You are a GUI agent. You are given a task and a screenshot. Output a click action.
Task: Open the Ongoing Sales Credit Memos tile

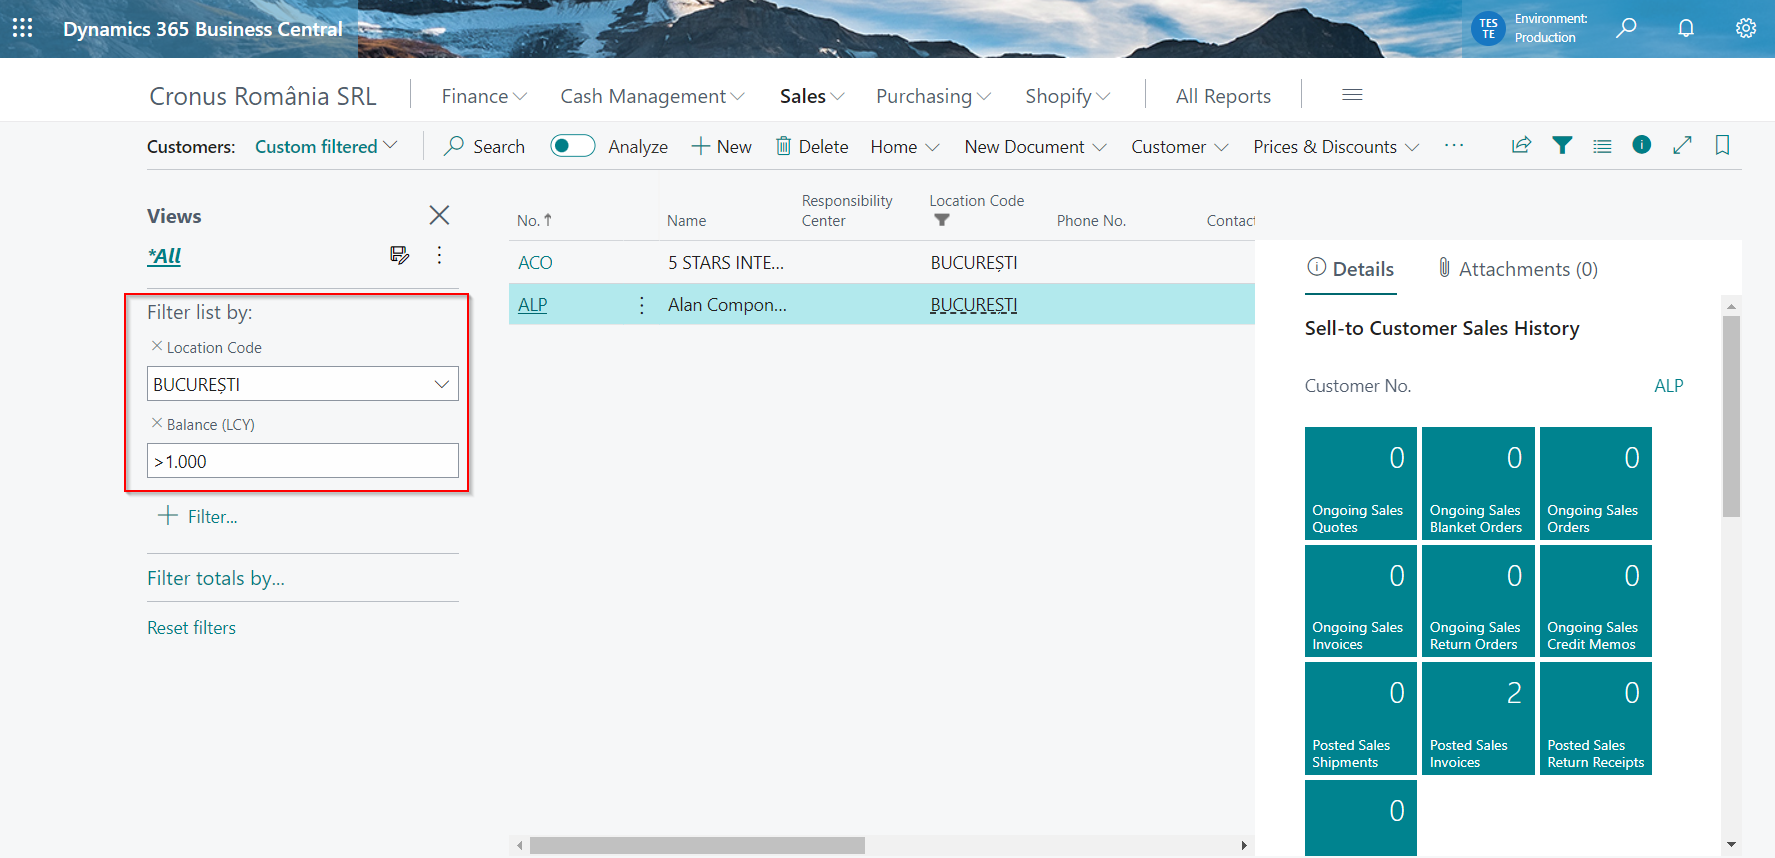click(1596, 601)
